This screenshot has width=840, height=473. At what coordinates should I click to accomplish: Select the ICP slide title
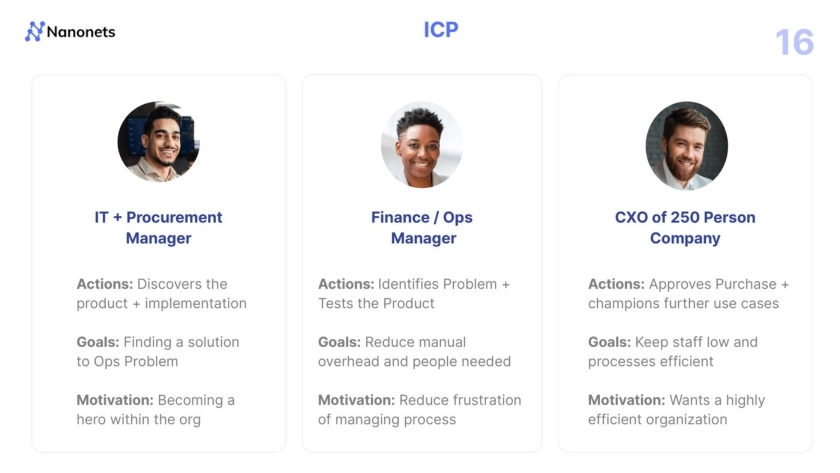441,30
